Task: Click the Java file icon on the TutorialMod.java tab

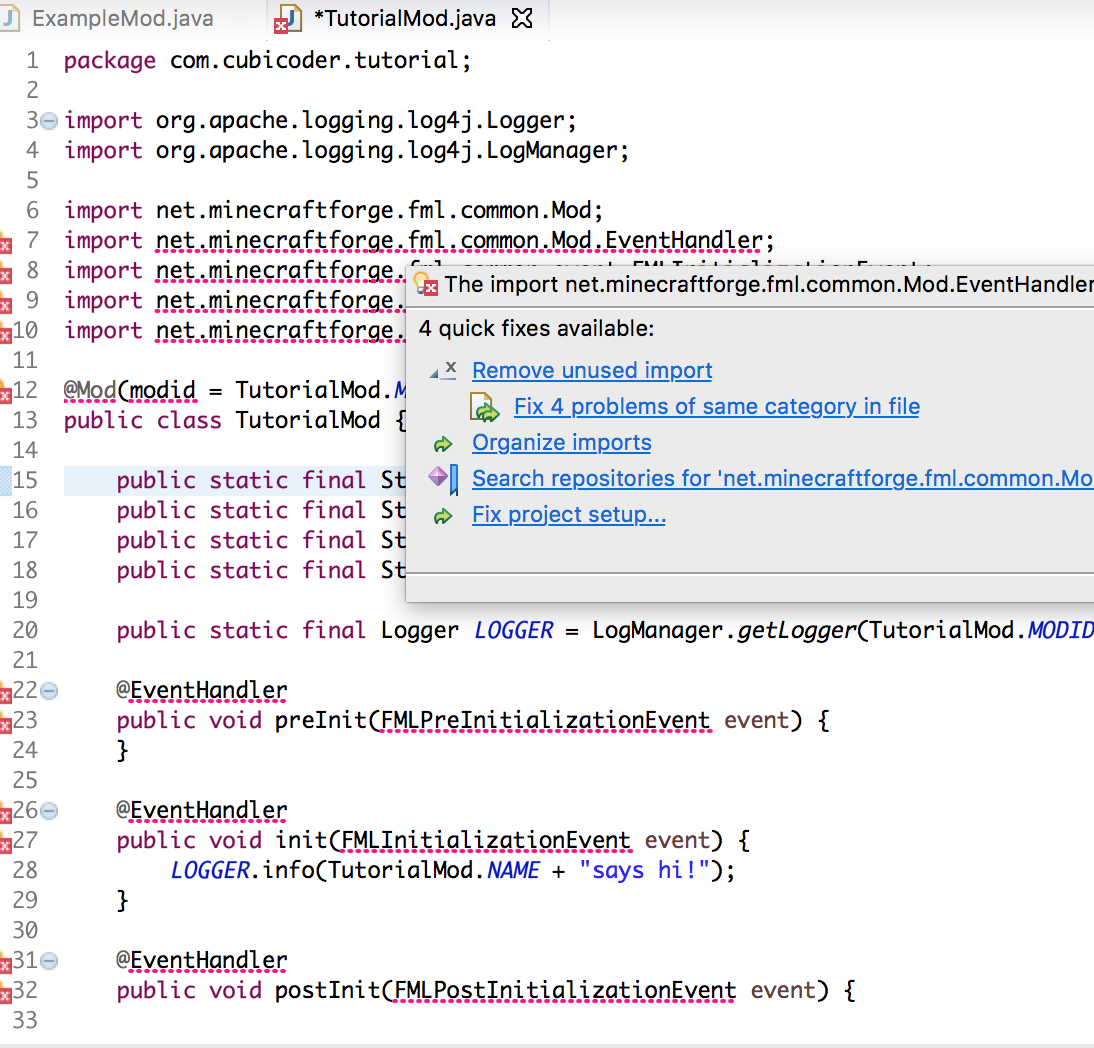Action: [x=289, y=19]
